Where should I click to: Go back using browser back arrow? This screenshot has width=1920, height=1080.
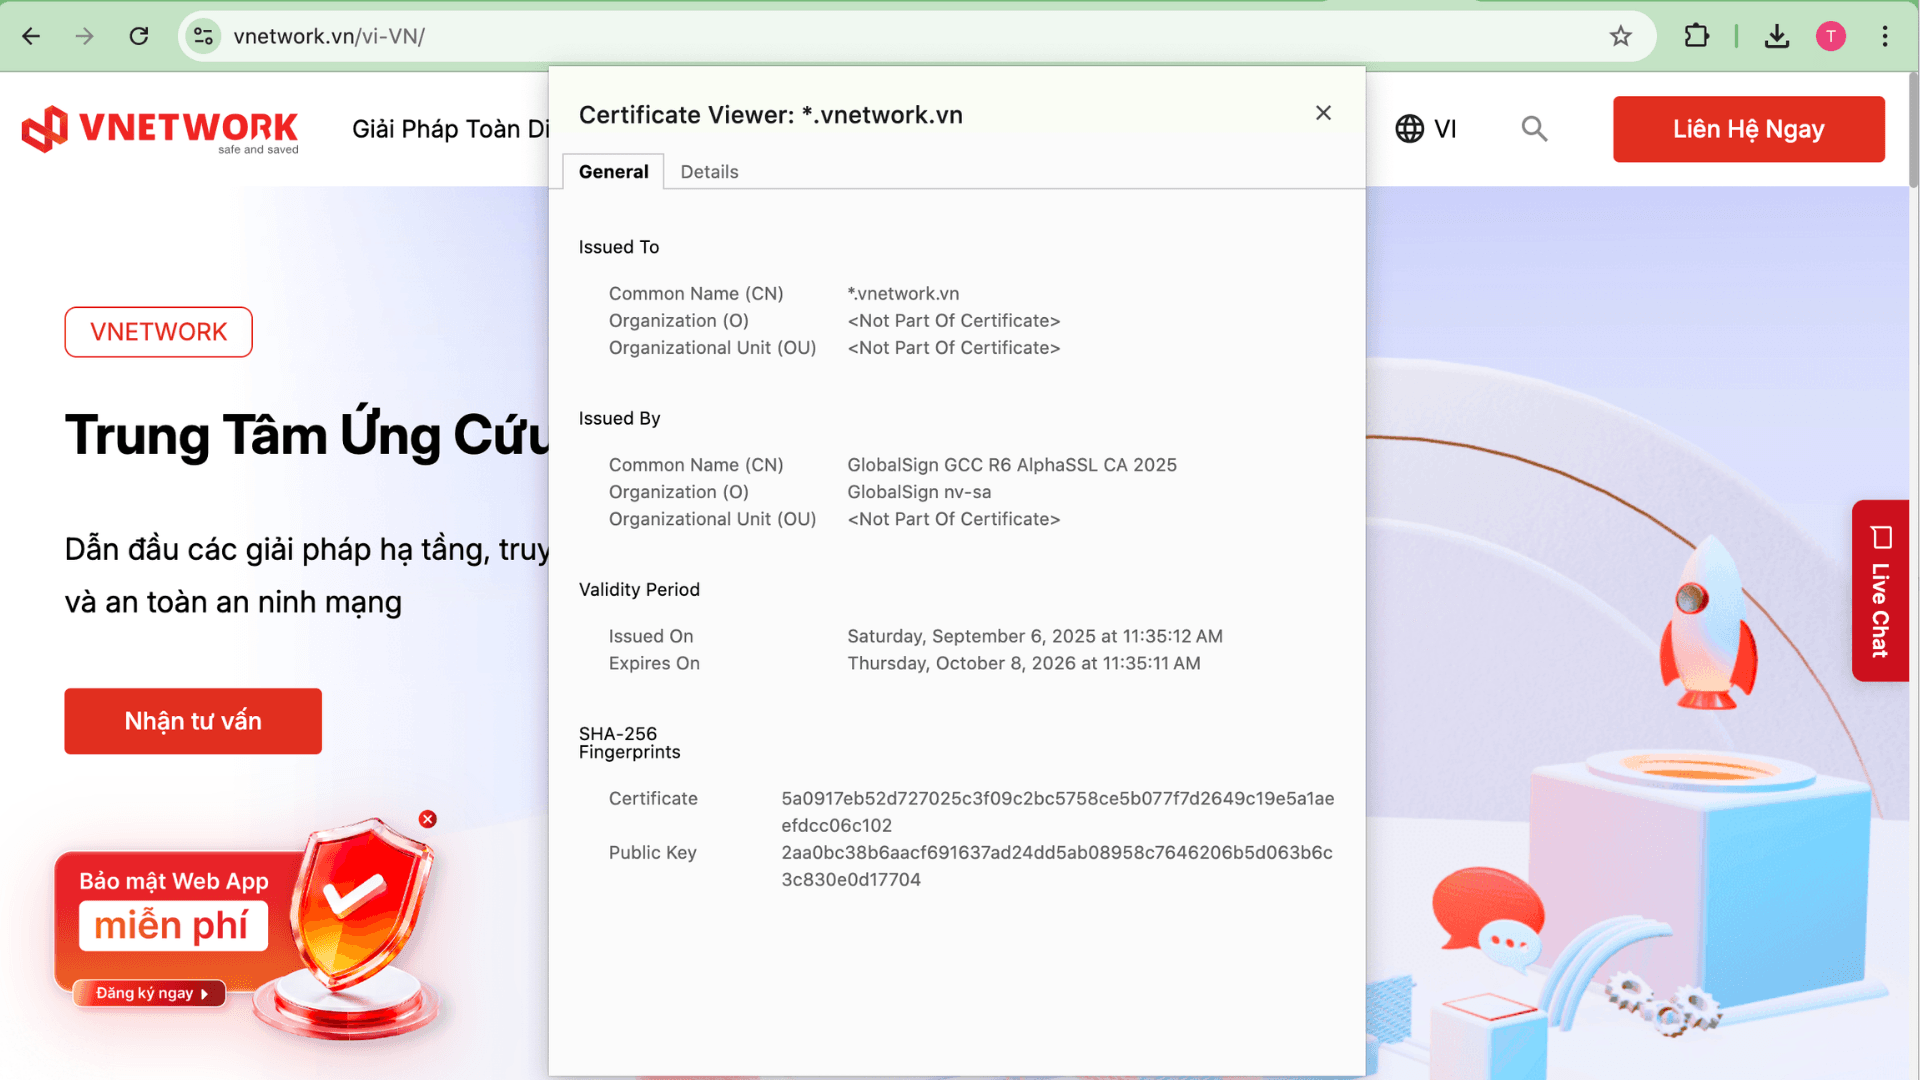click(31, 37)
